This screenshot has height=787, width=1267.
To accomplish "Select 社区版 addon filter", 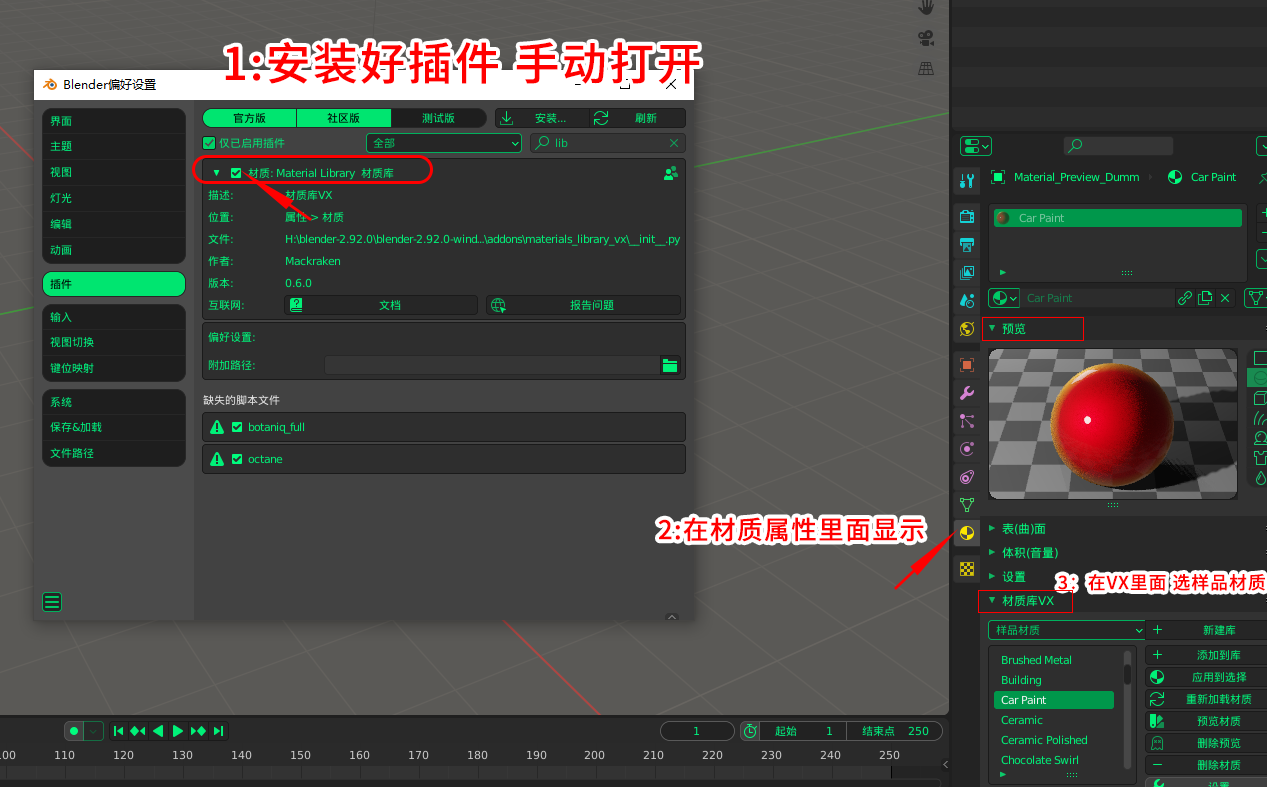I will point(343,118).
